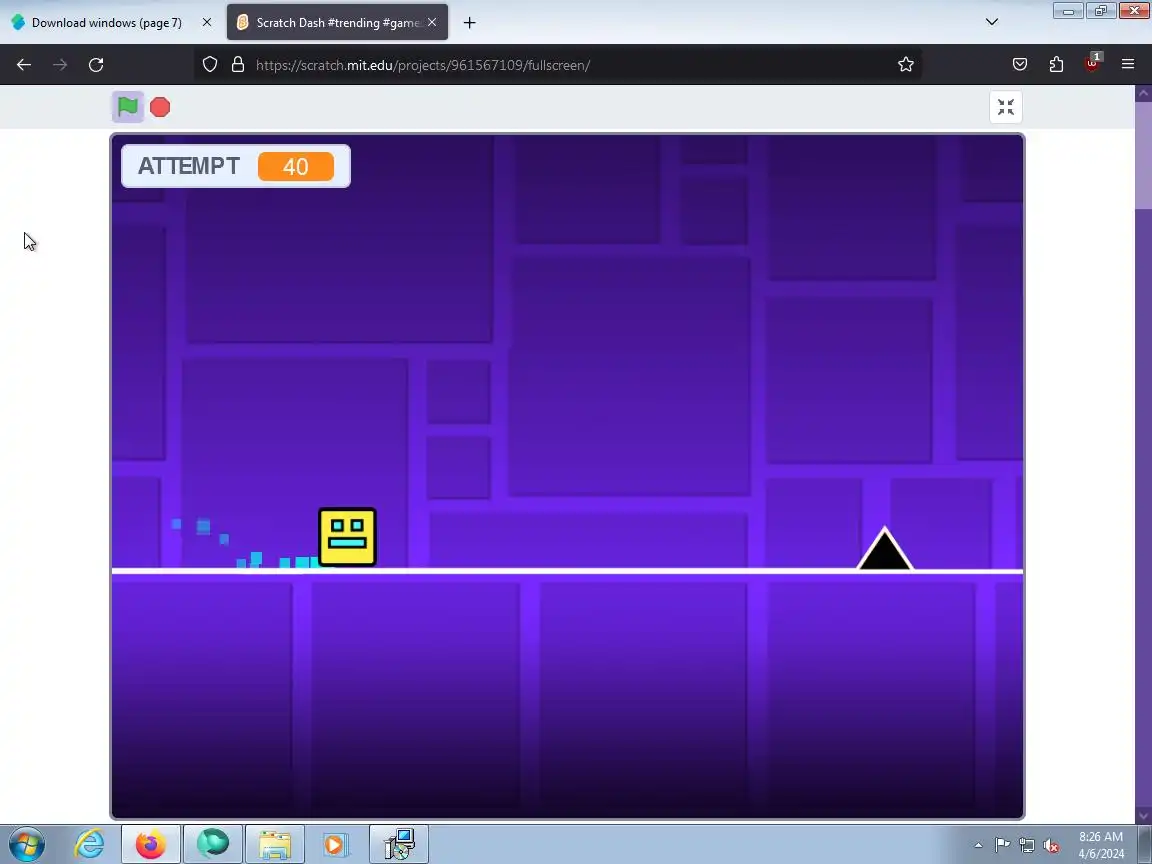
Task: Click the scratch.mit.edu address bar URL
Action: (423, 65)
